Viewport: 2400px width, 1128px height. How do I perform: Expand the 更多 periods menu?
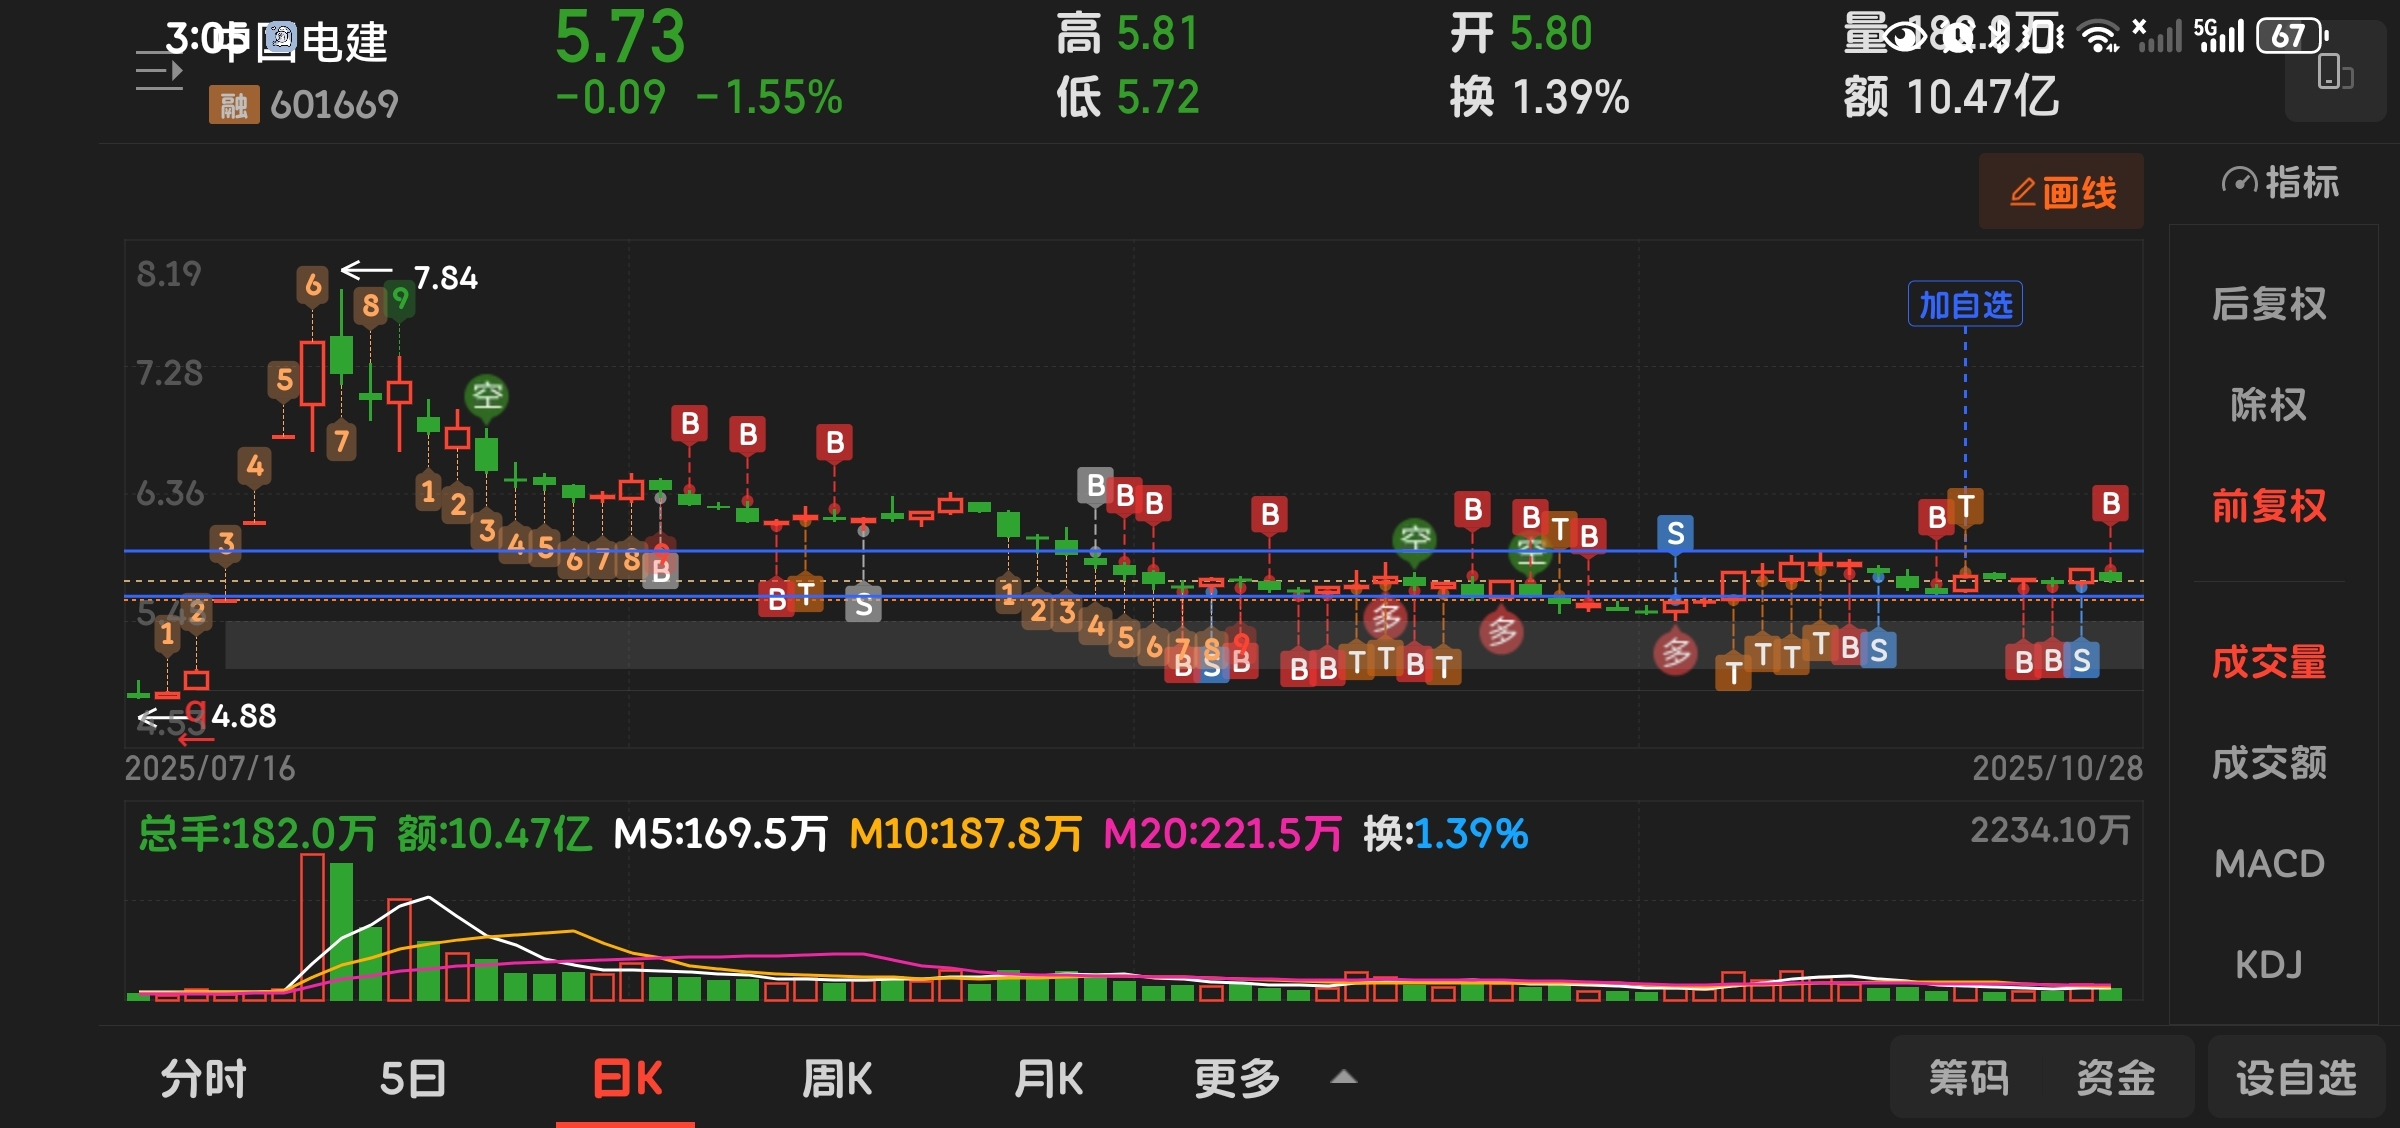[x=1237, y=1078]
